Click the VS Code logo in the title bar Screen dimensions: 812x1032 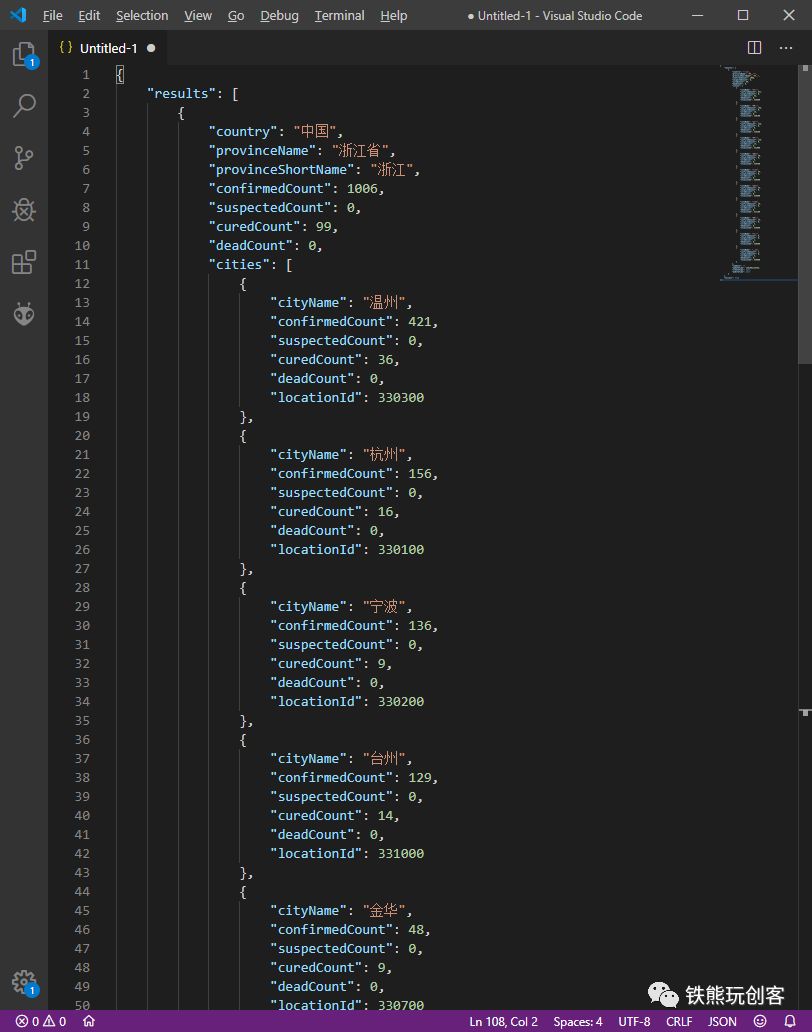coord(18,14)
